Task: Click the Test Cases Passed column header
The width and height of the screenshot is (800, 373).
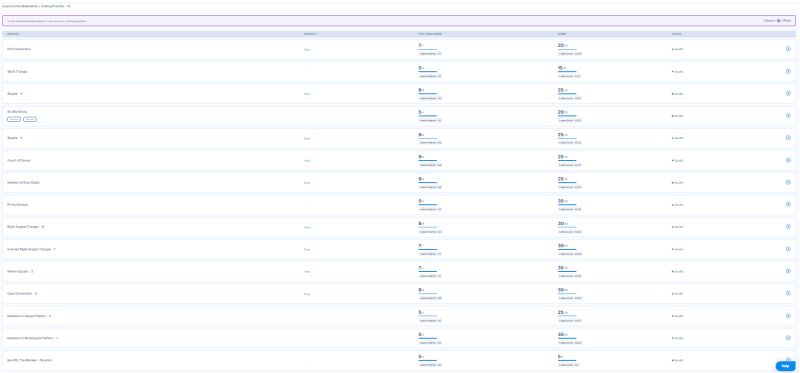Action: [x=430, y=34]
